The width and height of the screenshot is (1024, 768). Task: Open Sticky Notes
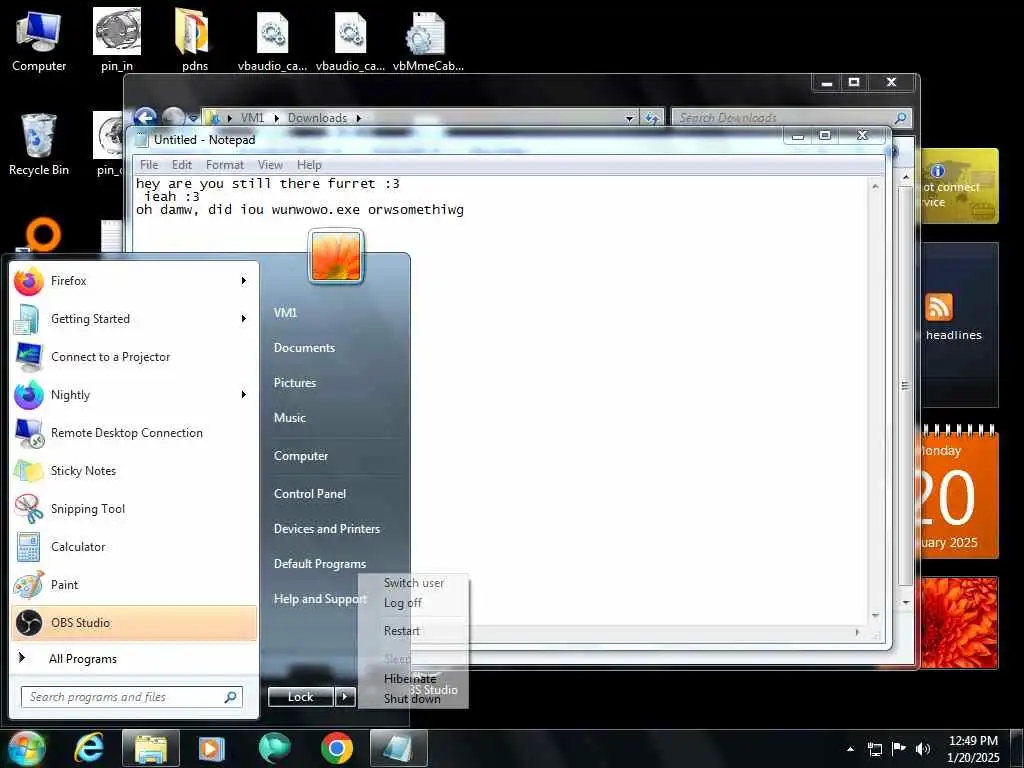pos(134,470)
